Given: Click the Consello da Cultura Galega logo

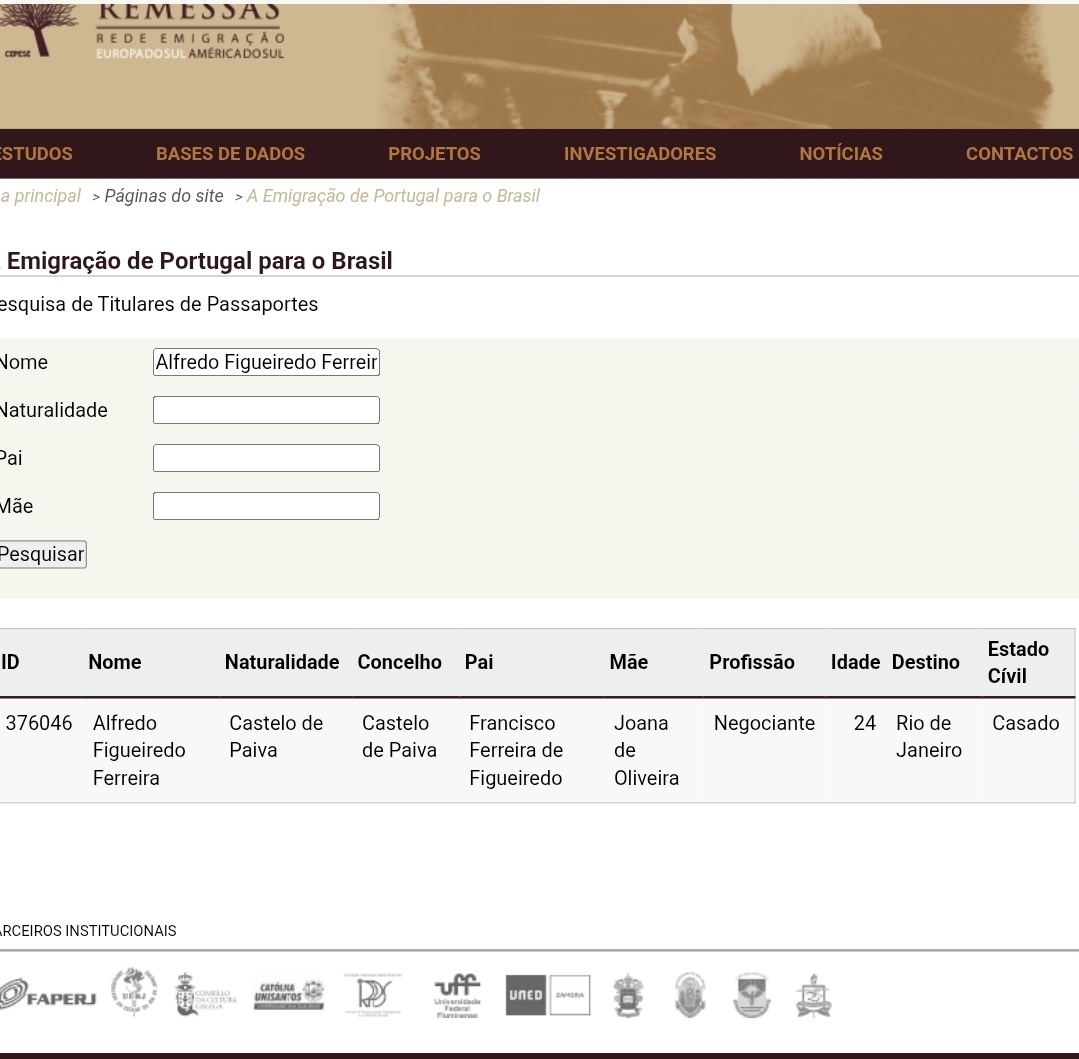Looking at the screenshot, I should [x=205, y=996].
